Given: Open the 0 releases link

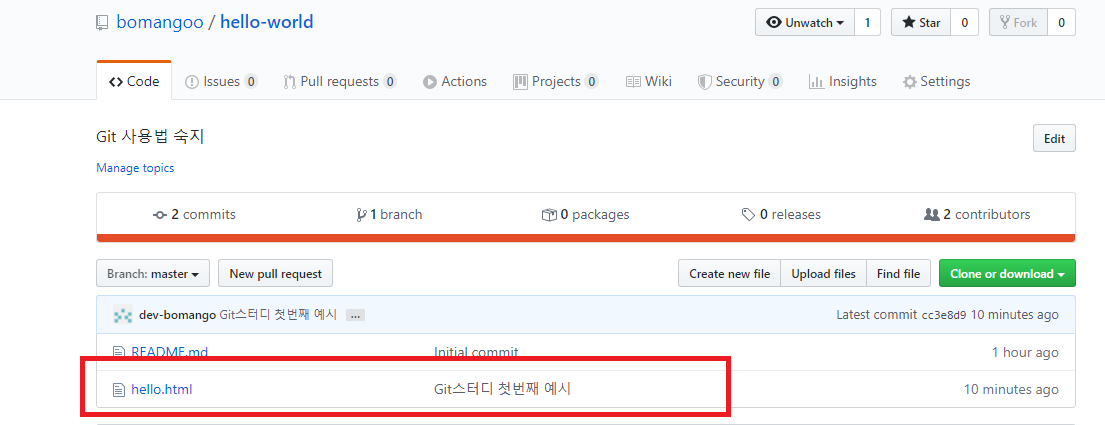Looking at the screenshot, I should point(782,214).
